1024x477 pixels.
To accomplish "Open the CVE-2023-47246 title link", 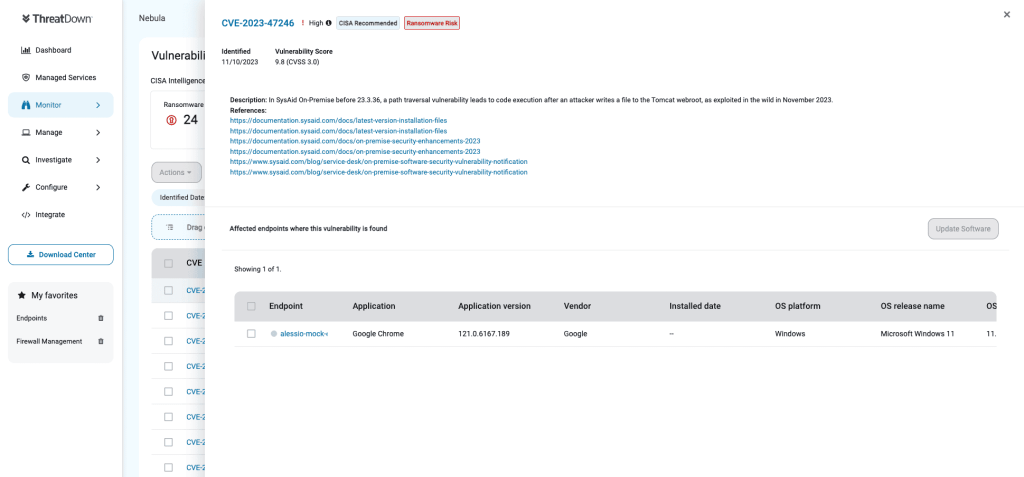I will 258,23.
